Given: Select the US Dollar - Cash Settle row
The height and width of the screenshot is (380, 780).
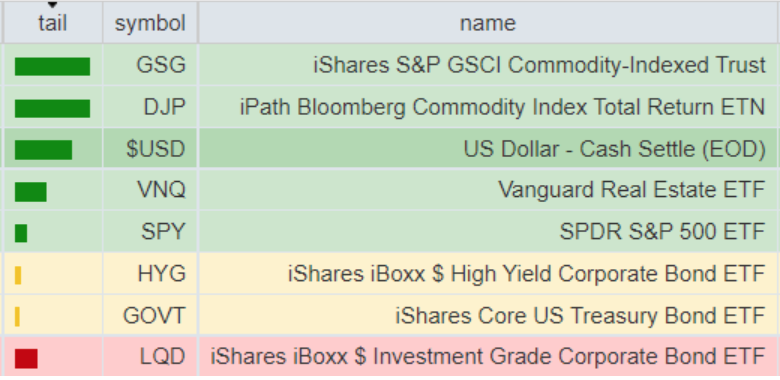Looking at the screenshot, I should point(391,148).
